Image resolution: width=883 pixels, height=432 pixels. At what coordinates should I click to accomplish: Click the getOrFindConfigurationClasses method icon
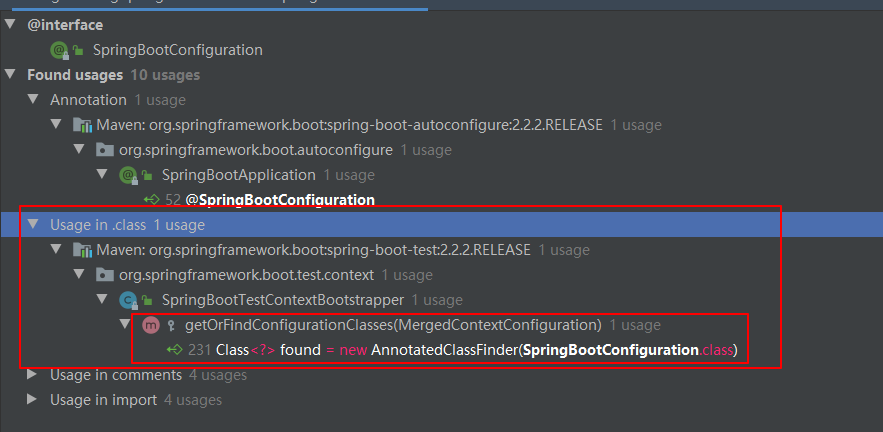pyautogui.click(x=150, y=325)
